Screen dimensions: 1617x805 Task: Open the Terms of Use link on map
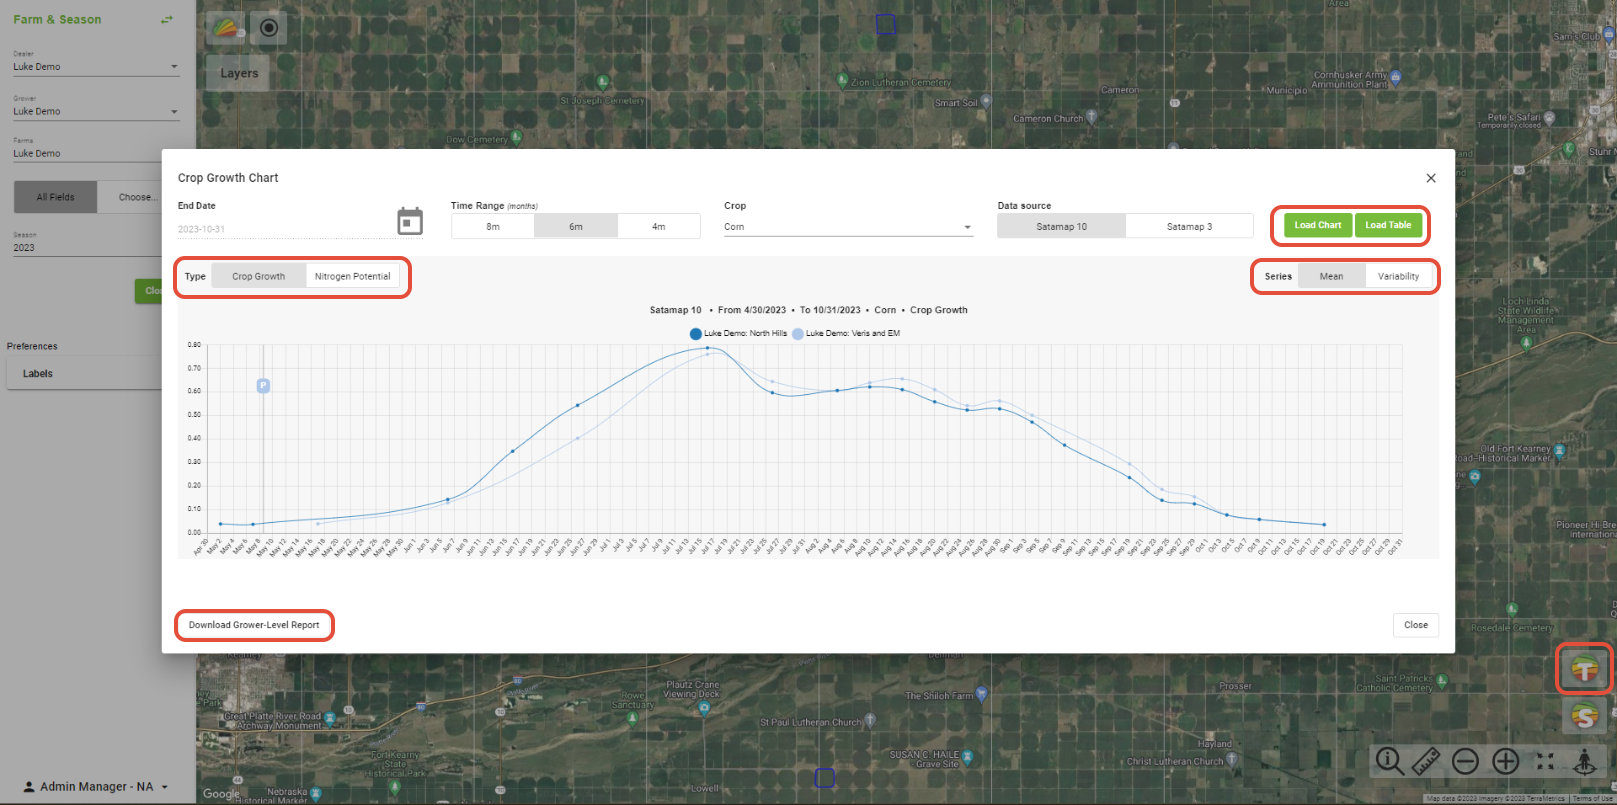pos(1592,799)
